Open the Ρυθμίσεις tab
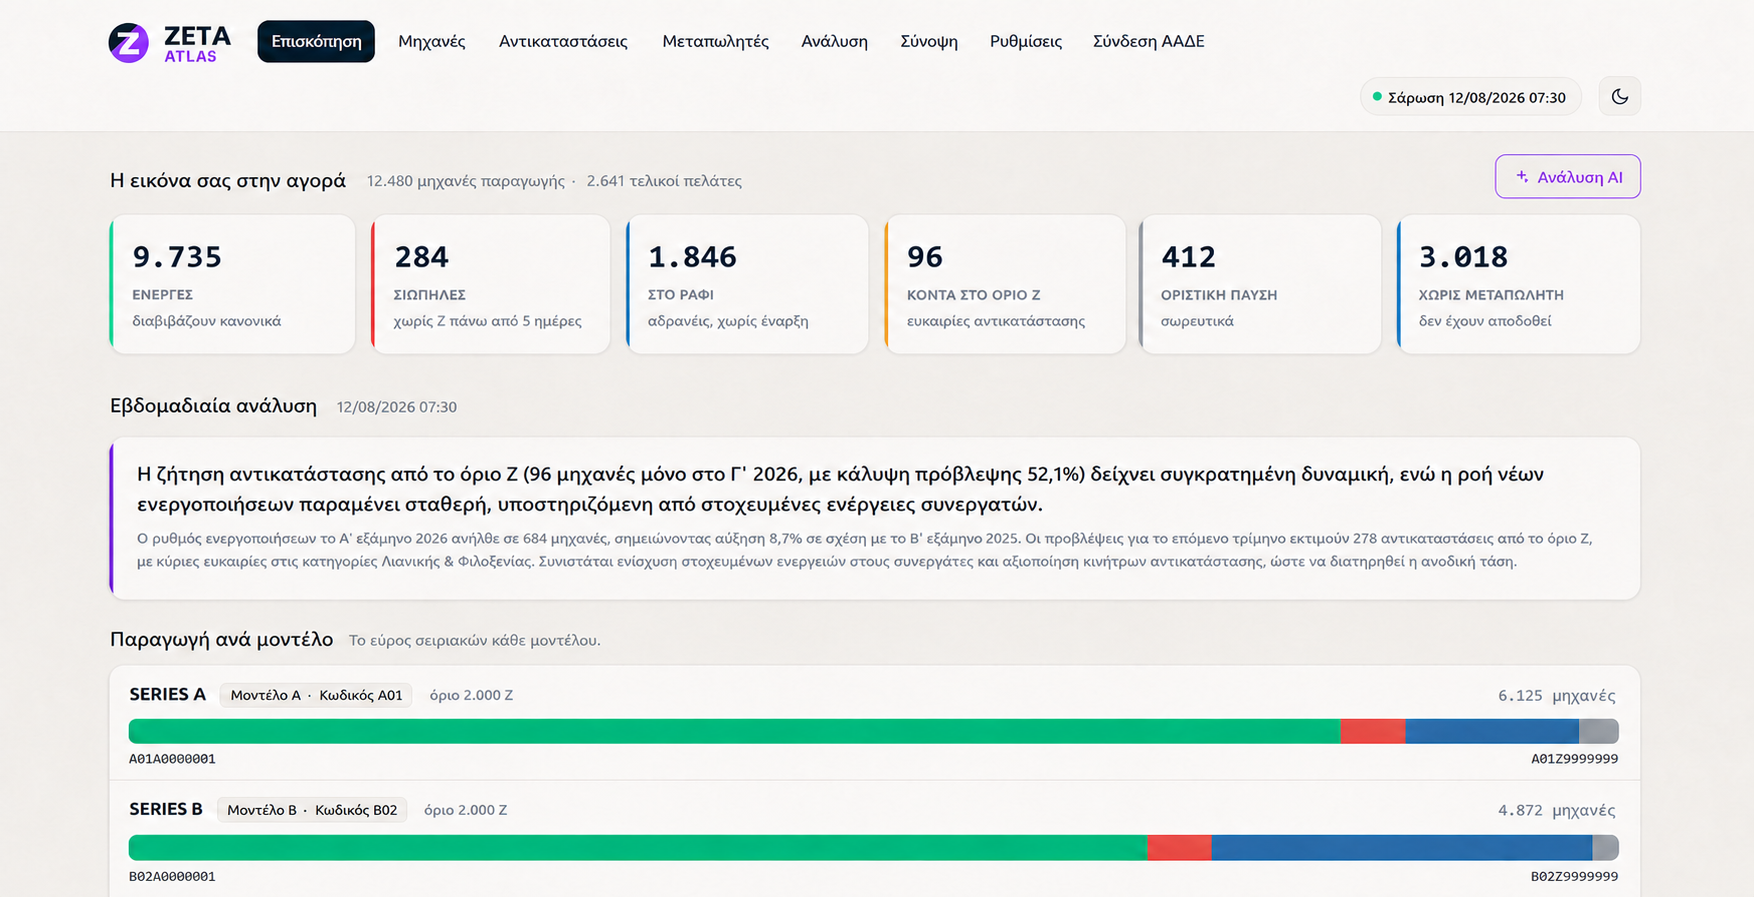The image size is (1754, 897). [1026, 41]
